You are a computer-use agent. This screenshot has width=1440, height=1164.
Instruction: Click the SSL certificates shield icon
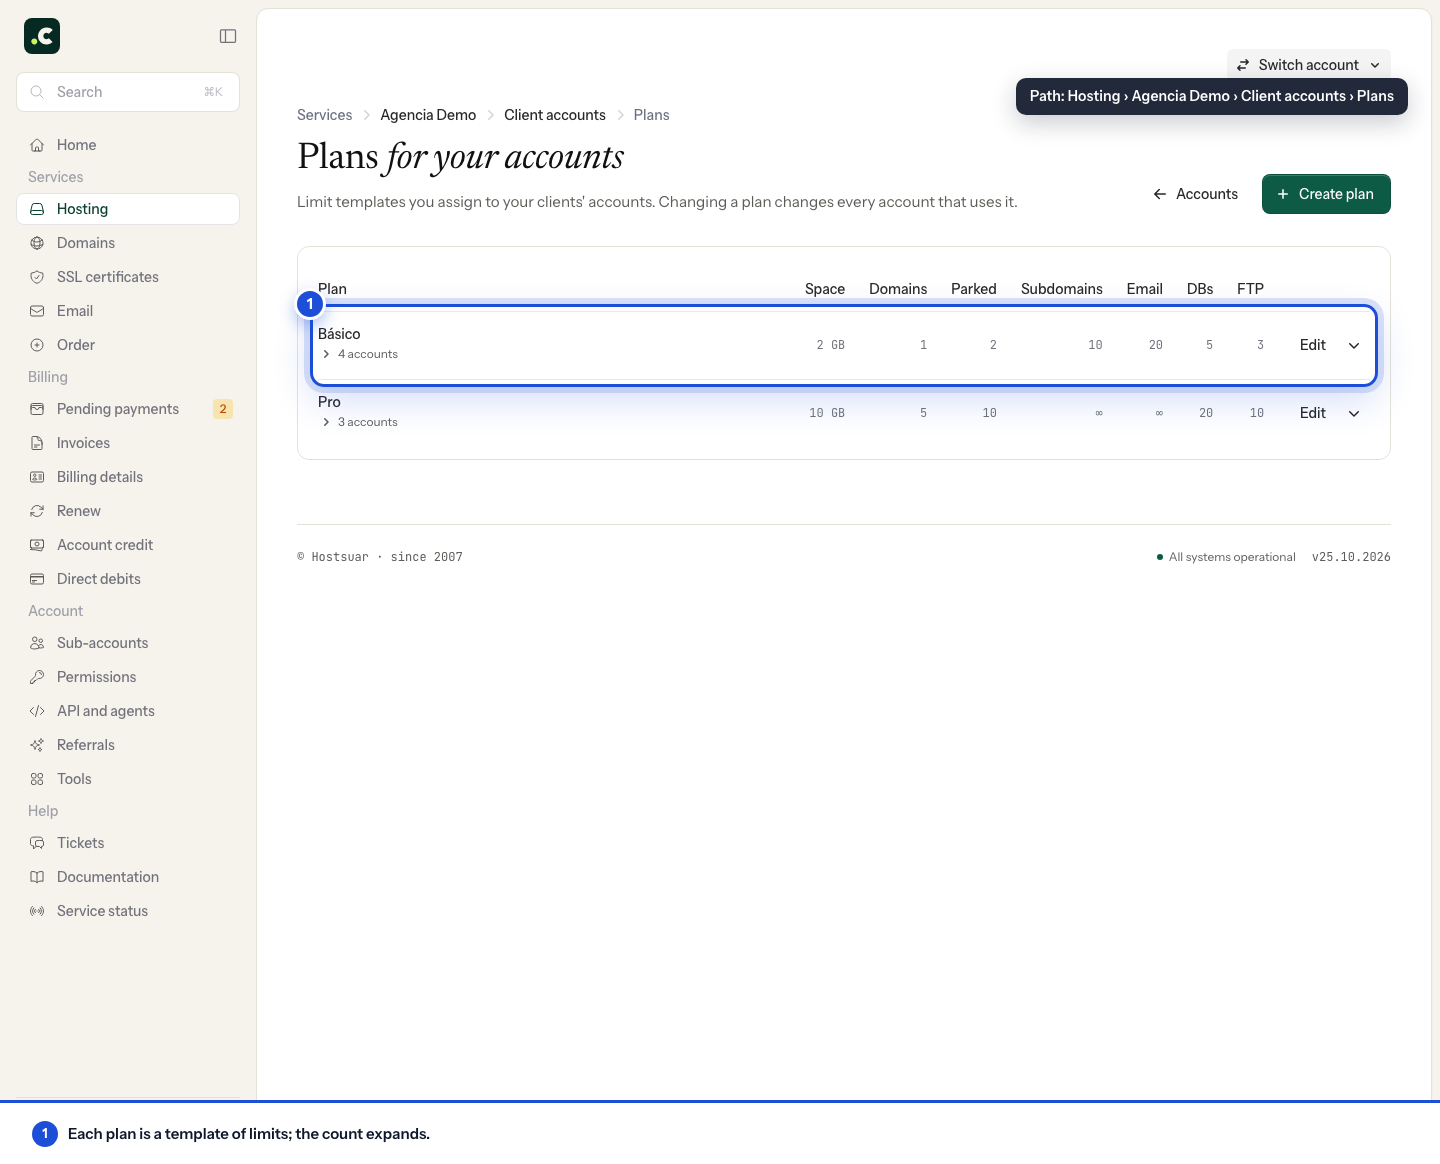[x=37, y=277]
